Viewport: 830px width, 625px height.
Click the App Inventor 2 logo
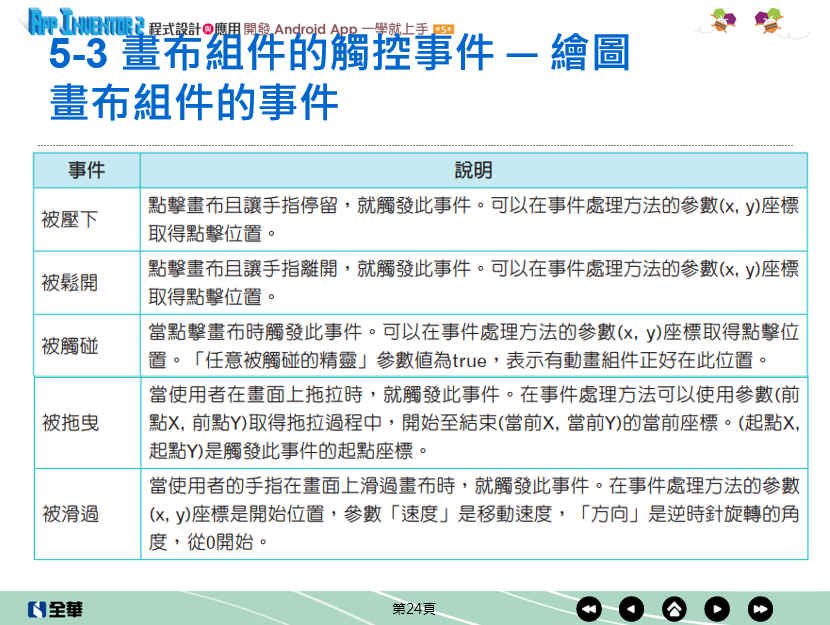pos(86,22)
